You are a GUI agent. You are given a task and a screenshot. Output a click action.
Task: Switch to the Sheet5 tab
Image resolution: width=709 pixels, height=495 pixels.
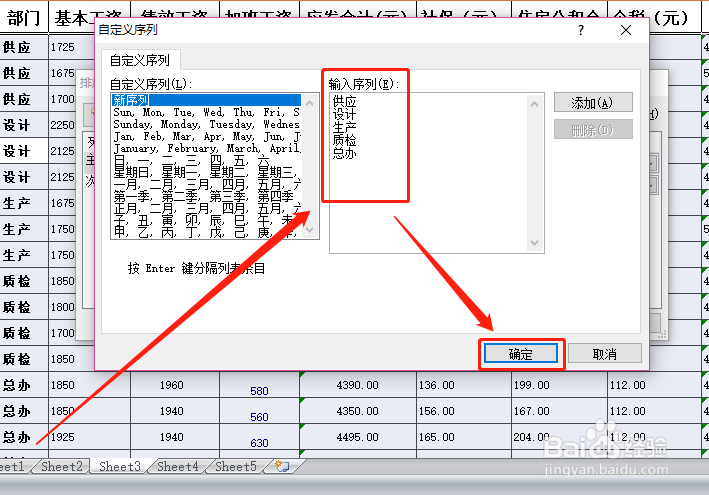pyautogui.click(x=236, y=467)
